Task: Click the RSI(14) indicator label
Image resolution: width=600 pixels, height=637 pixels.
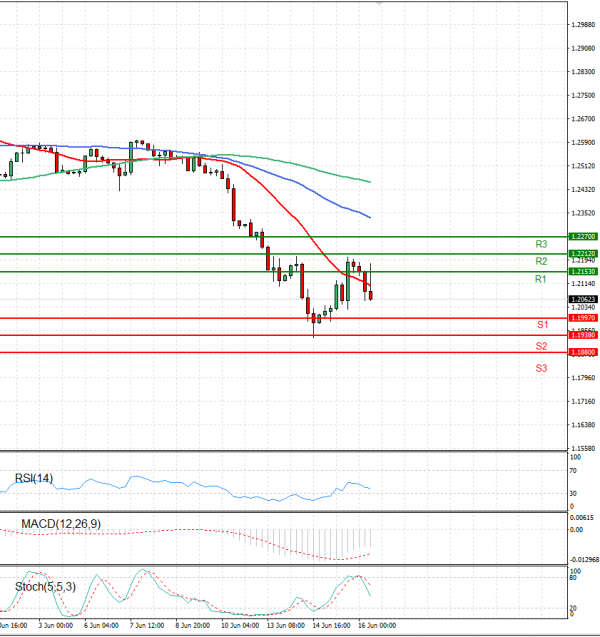Action: tap(34, 479)
